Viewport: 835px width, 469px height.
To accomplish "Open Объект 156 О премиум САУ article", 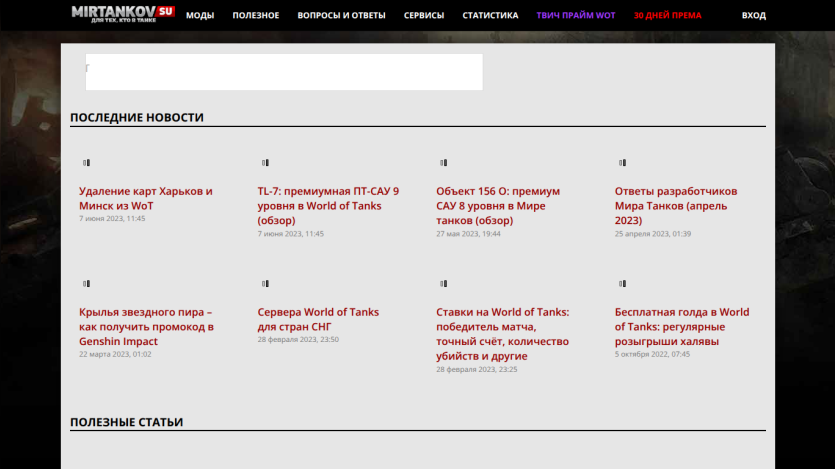I will tap(498, 205).
